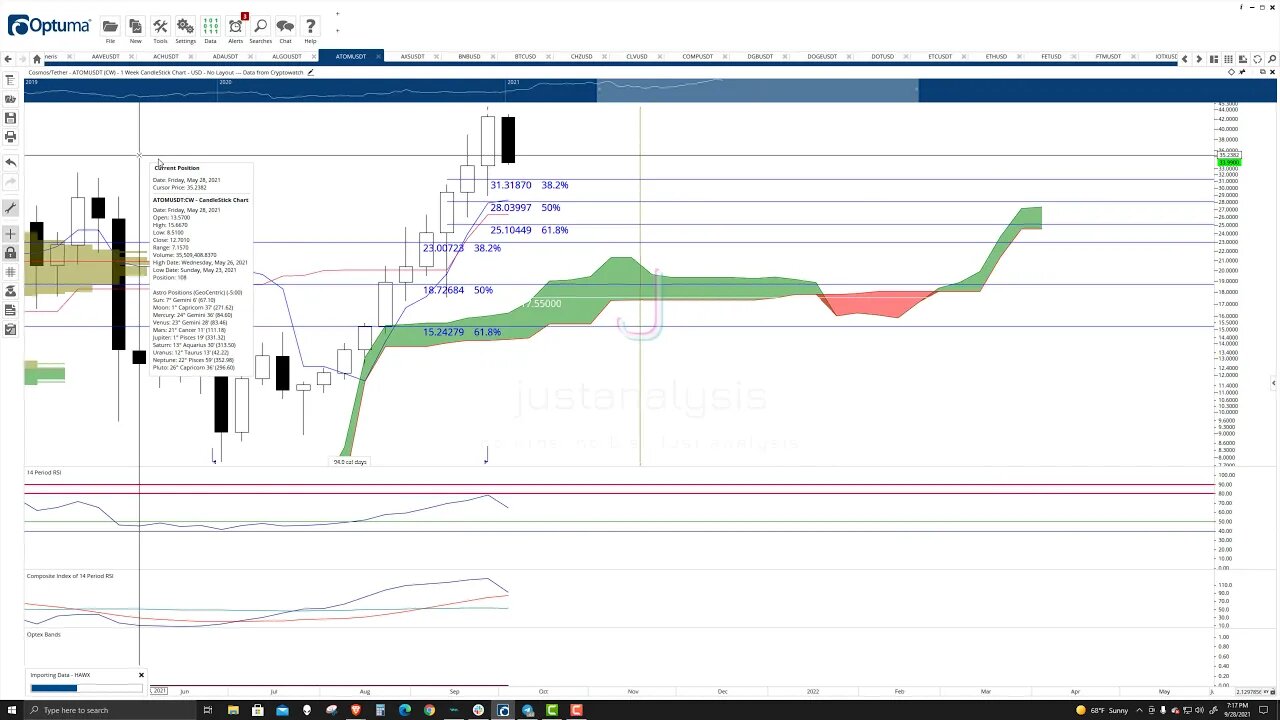Open Chrome from the taskbar
The height and width of the screenshot is (720, 1280).
tap(429, 710)
